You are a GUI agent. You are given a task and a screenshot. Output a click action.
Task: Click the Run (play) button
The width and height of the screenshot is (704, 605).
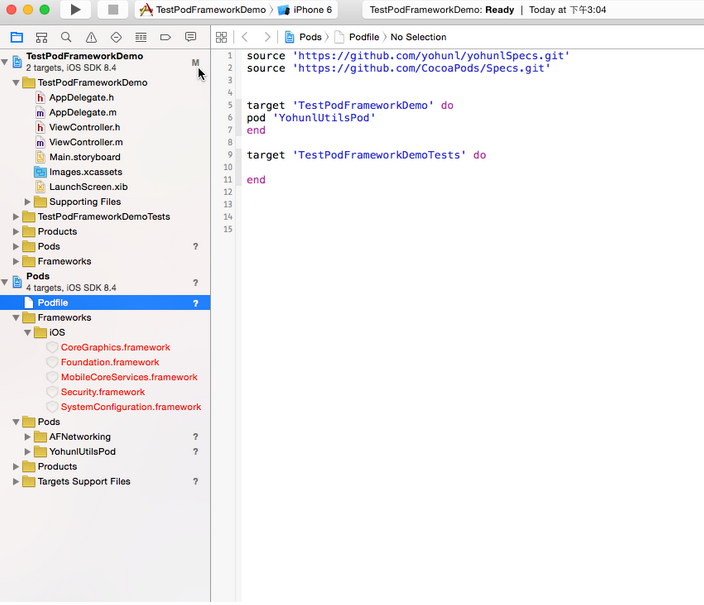75,10
